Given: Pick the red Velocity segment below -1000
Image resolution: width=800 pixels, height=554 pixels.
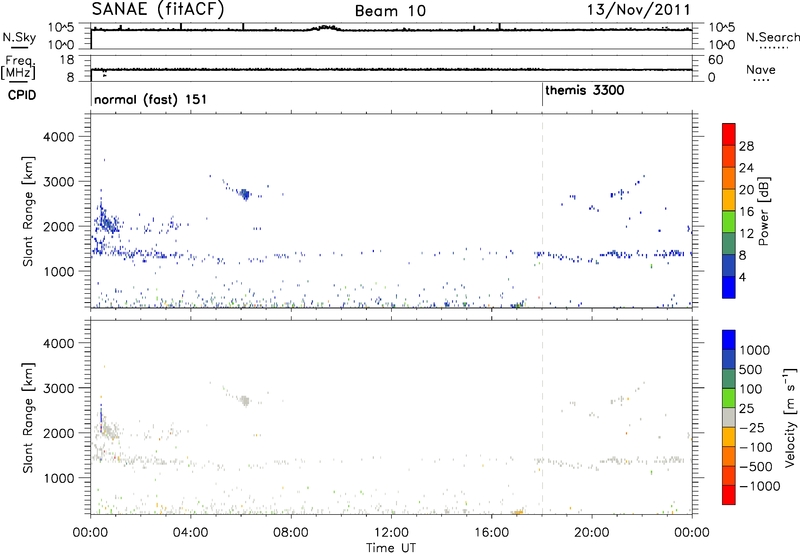Looking at the screenshot, I should 729,495.
